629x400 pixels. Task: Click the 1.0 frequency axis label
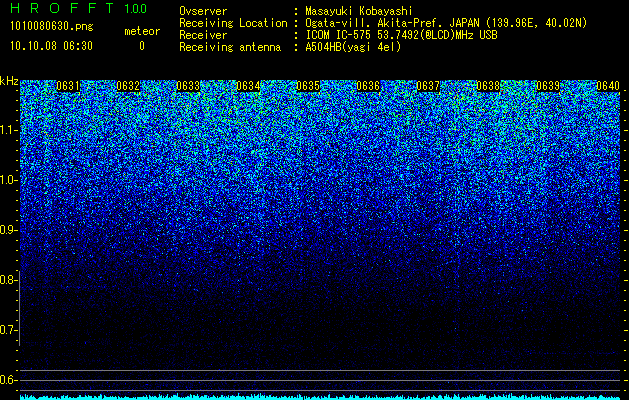coord(8,180)
